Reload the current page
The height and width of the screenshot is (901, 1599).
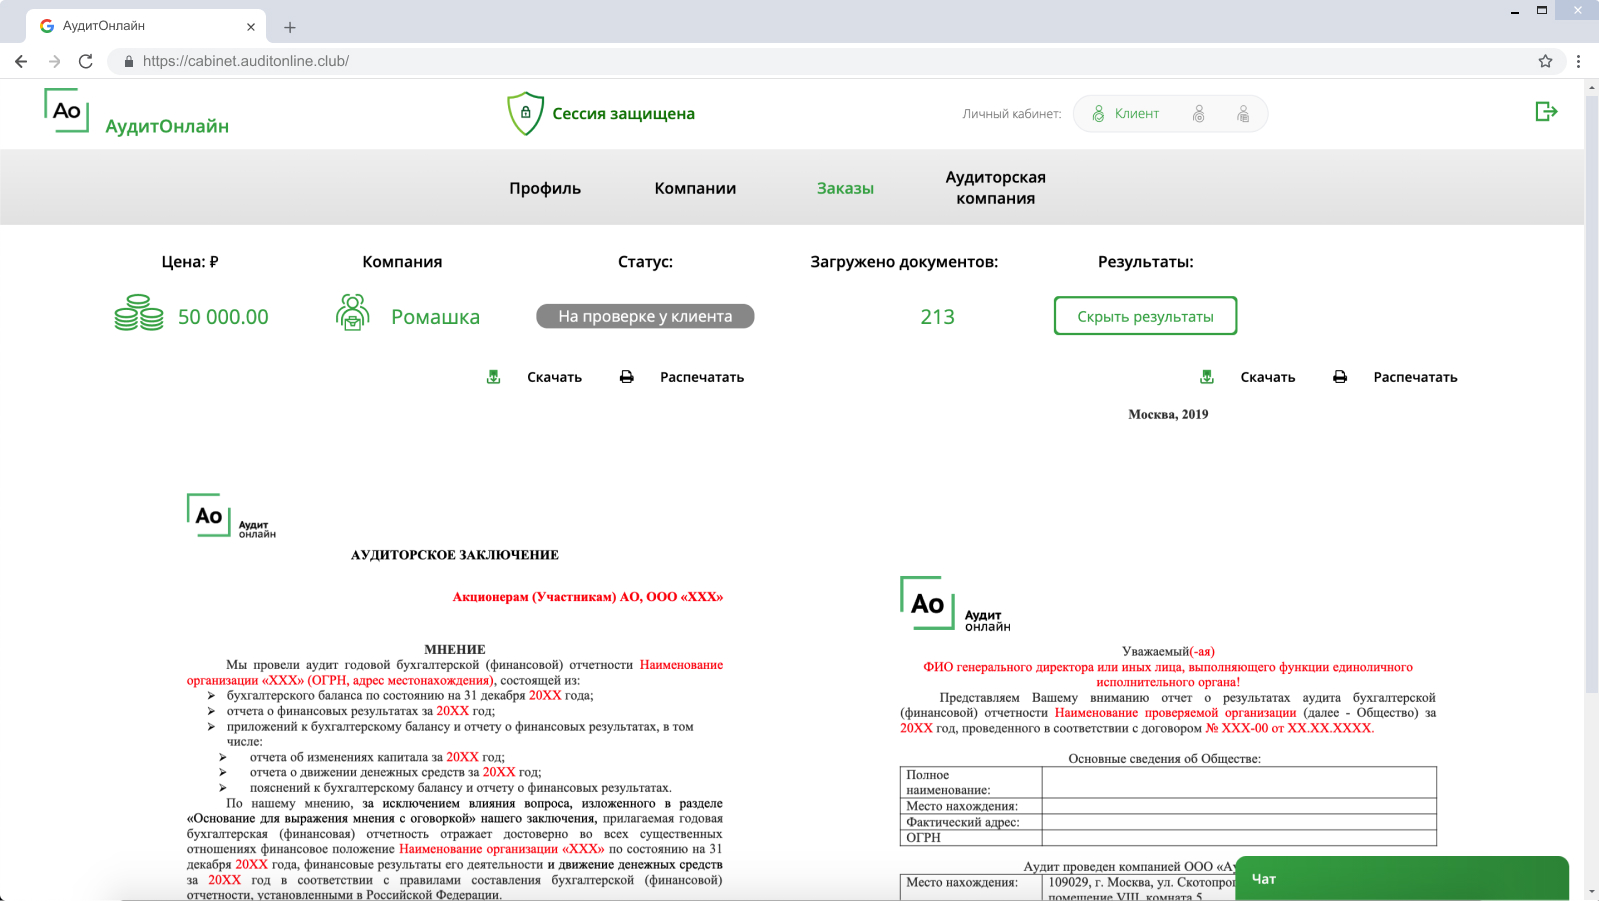[x=86, y=61]
